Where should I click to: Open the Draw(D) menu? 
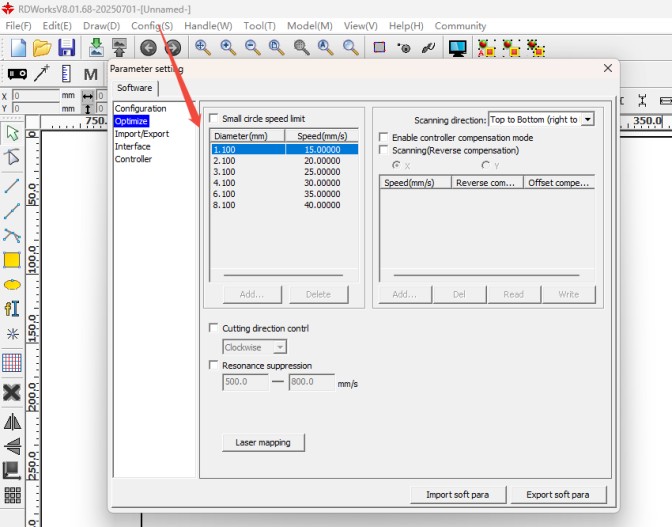pos(102,26)
